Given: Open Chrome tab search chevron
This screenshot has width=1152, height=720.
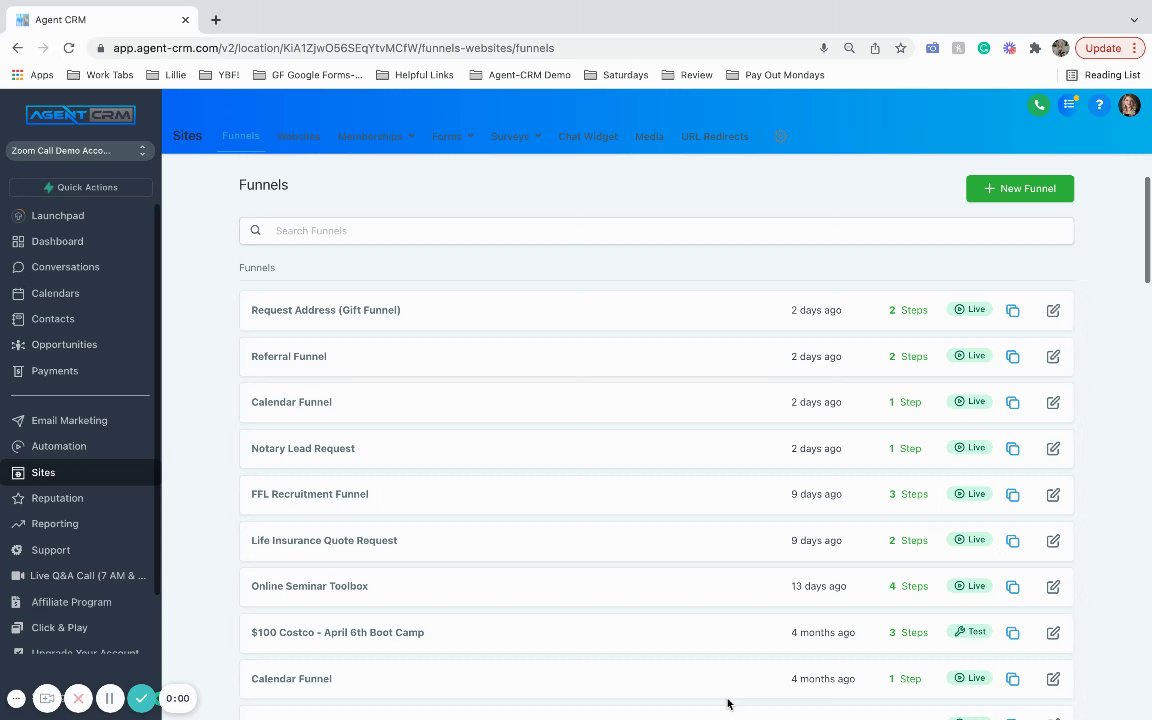Looking at the screenshot, I should (1134, 20).
